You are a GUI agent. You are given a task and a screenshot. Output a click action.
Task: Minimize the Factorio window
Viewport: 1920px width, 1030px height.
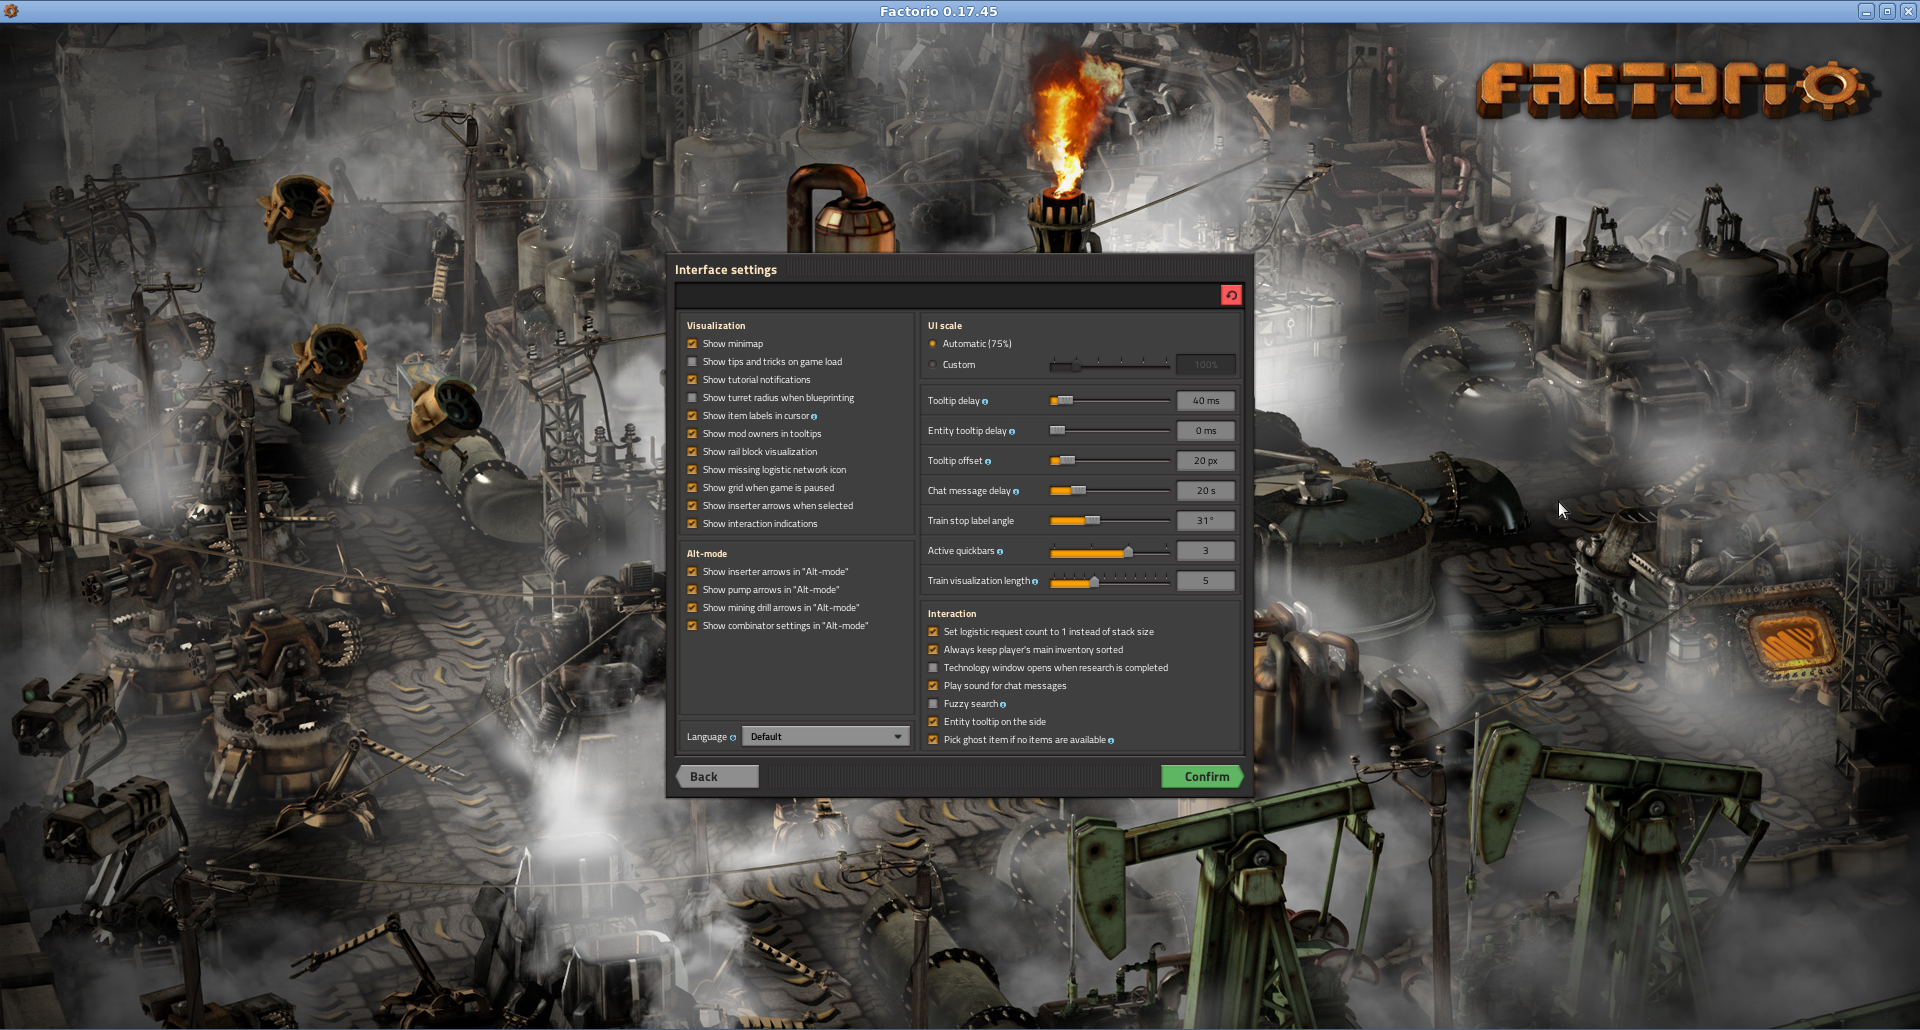pos(1866,11)
